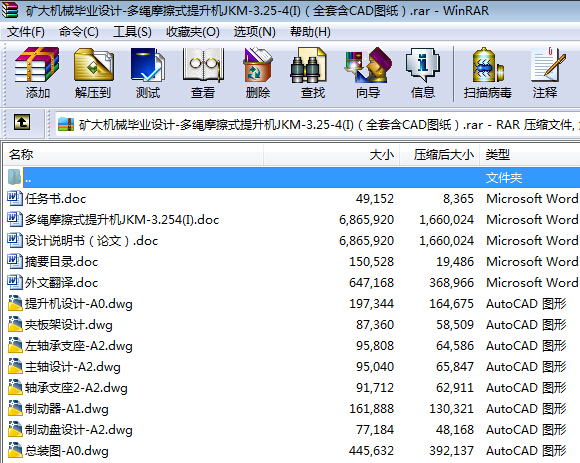Click the archive icon in address bar
The image size is (580, 463).
pos(66,125)
